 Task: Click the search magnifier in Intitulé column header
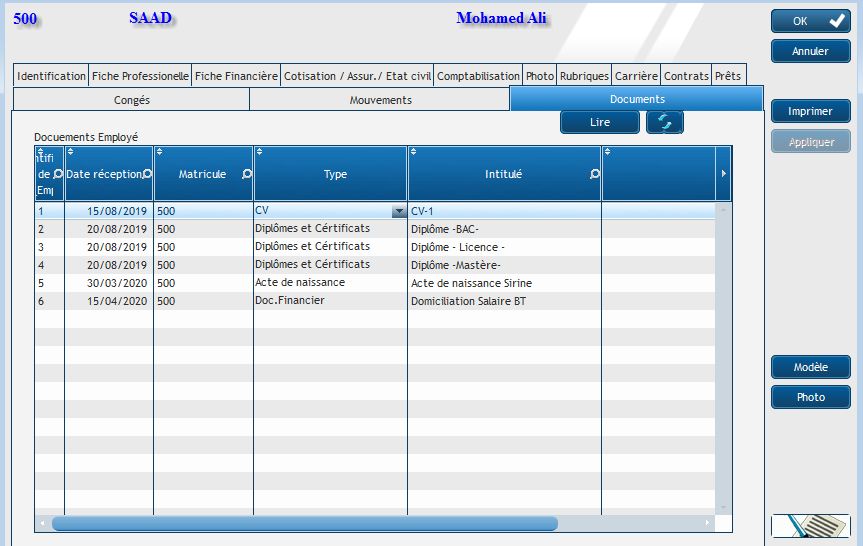(595, 174)
